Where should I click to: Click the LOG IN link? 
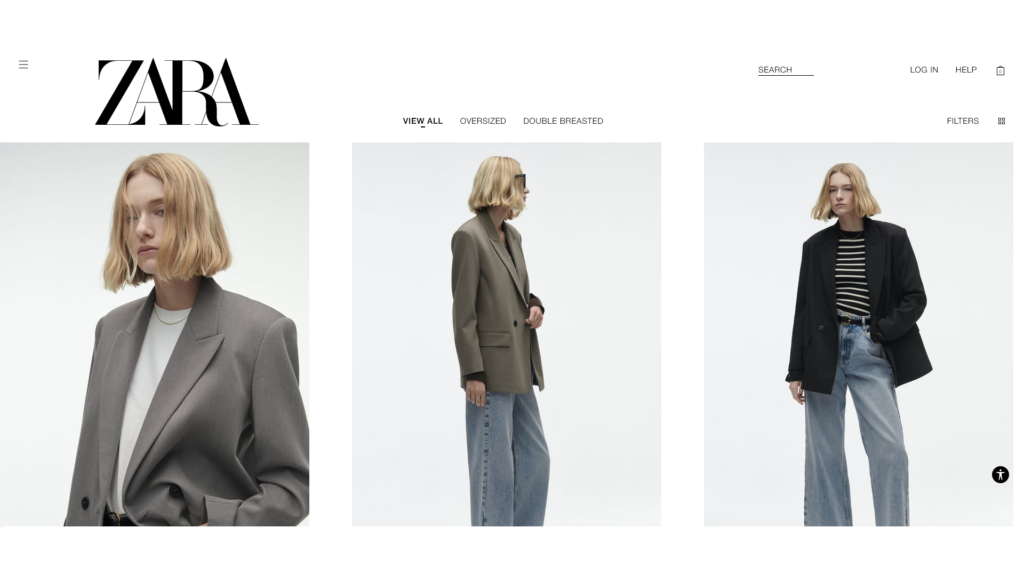[923, 70]
